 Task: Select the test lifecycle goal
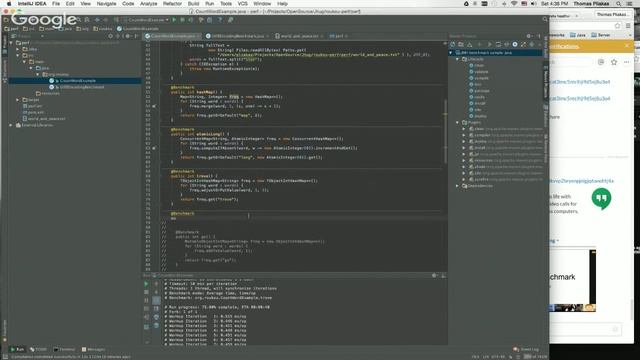[x=478, y=84]
